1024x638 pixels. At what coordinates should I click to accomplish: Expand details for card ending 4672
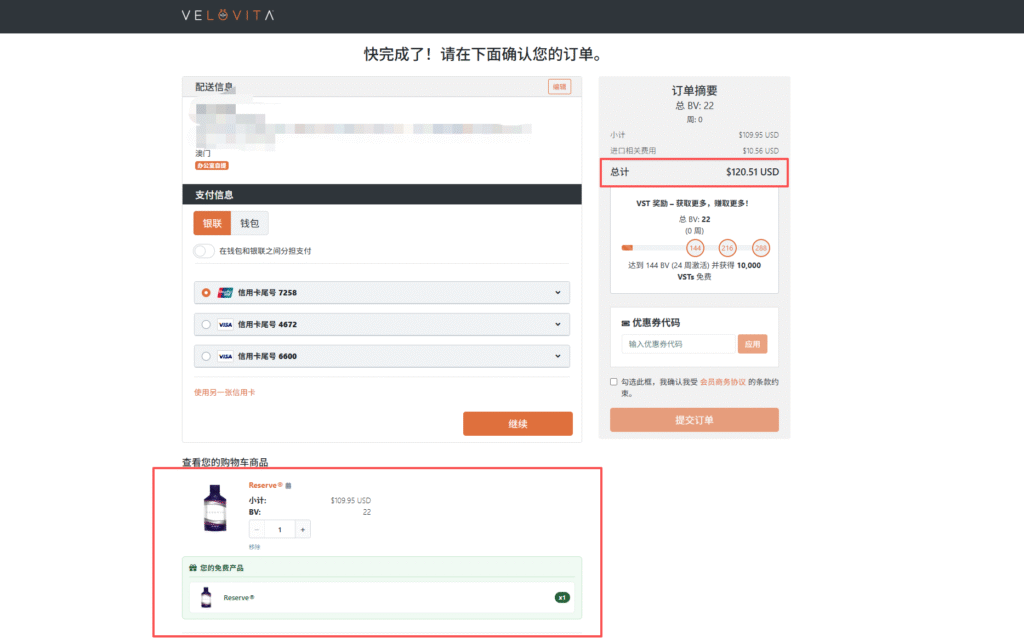pos(558,323)
